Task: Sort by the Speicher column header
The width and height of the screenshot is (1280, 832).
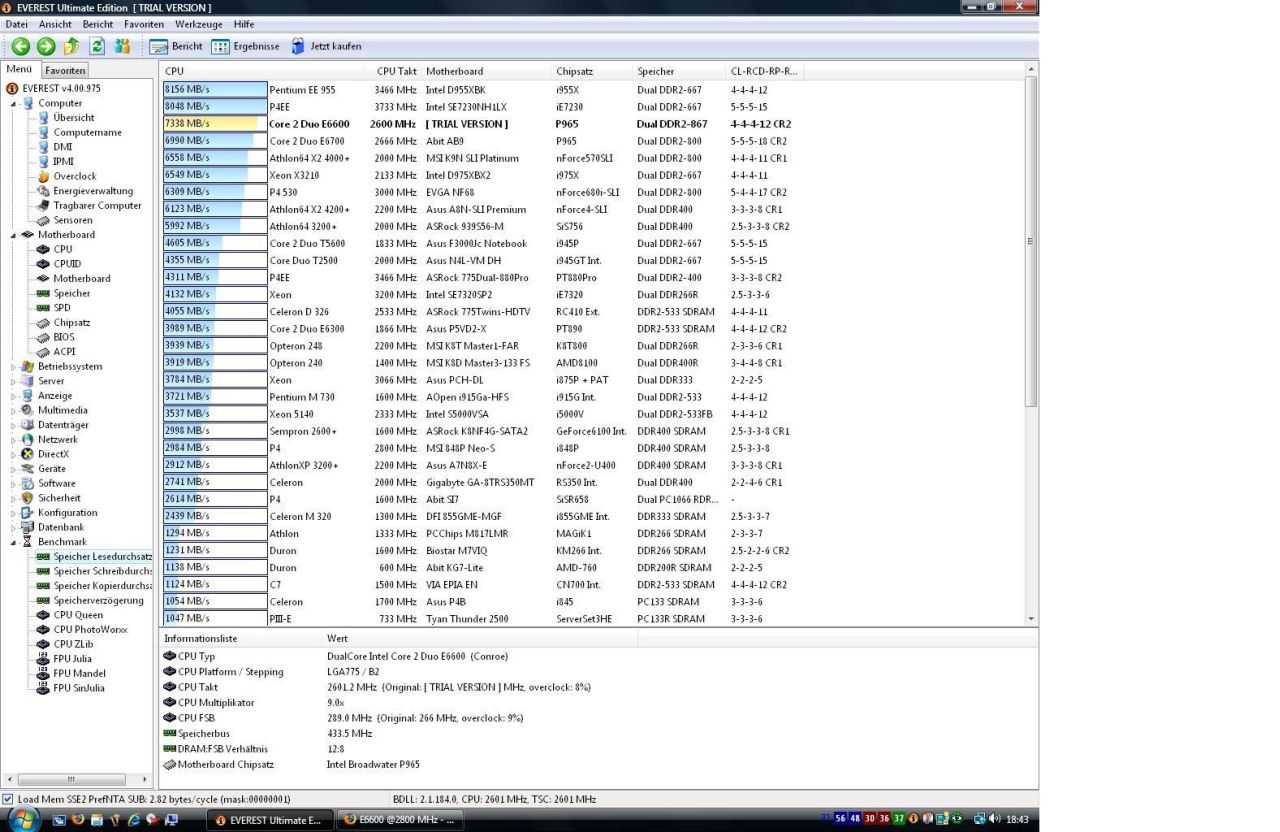Action: (x=680, y=71)
